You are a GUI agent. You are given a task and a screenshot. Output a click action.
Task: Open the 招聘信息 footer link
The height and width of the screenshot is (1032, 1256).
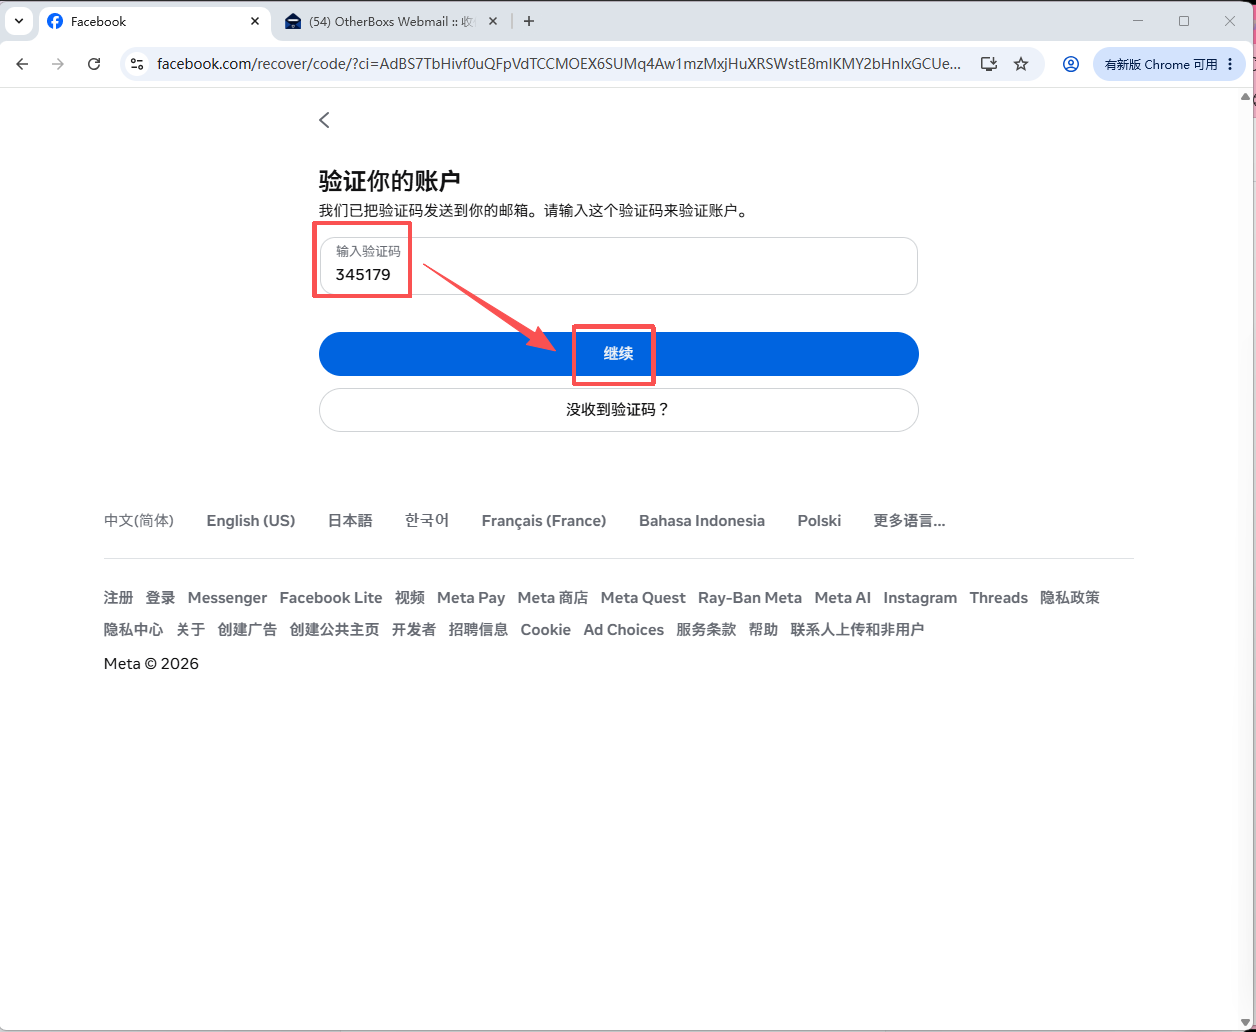478,630
